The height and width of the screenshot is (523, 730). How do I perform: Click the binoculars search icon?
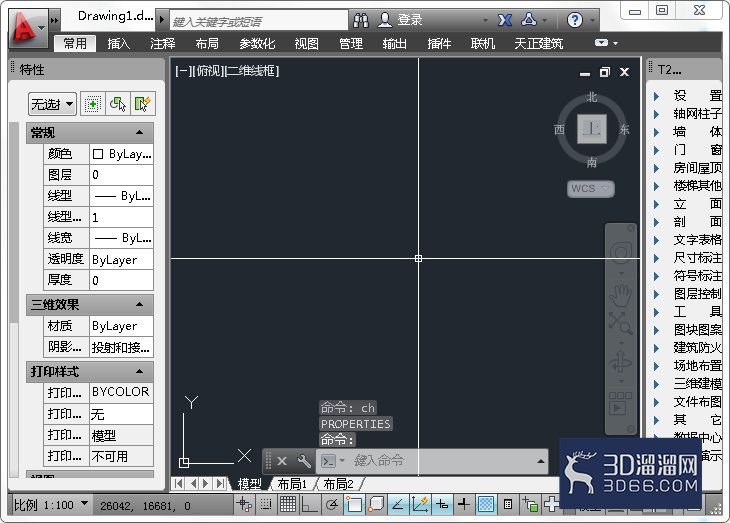pyautogui.click(x=361, y=20)
